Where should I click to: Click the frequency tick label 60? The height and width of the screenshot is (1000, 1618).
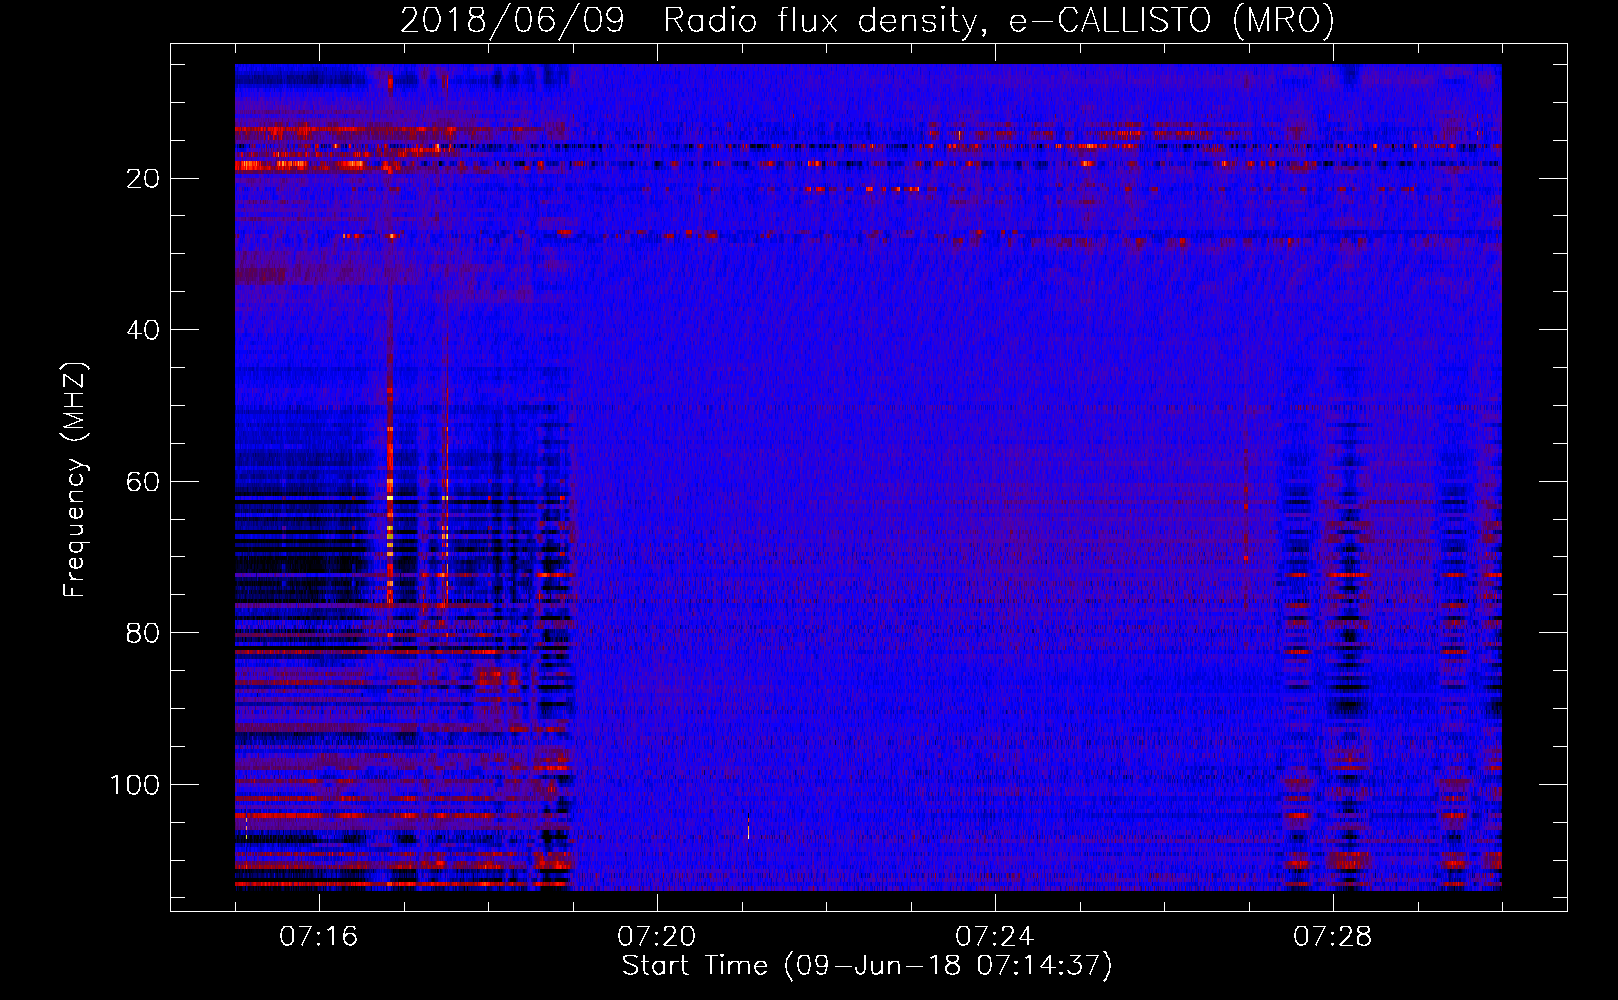point(144,482)
